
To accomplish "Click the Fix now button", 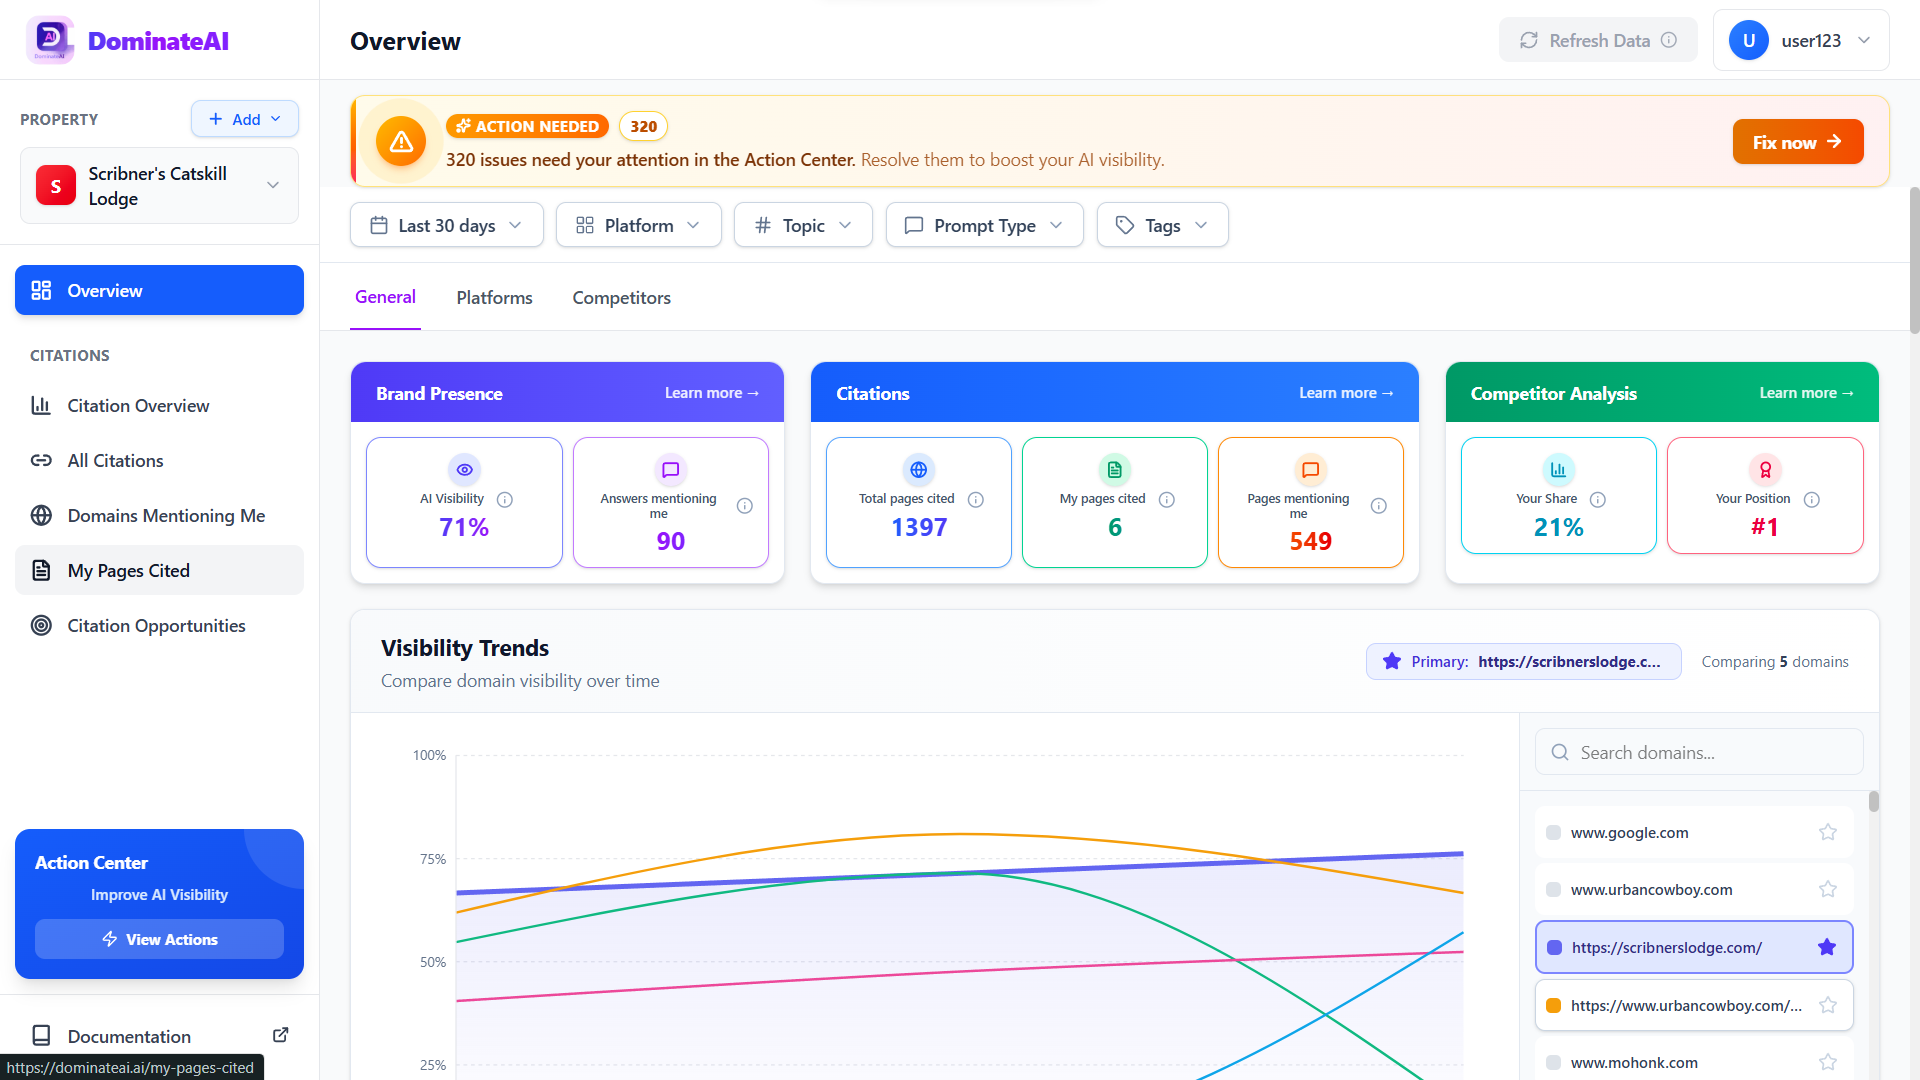I will click(x=1798, y=142).
